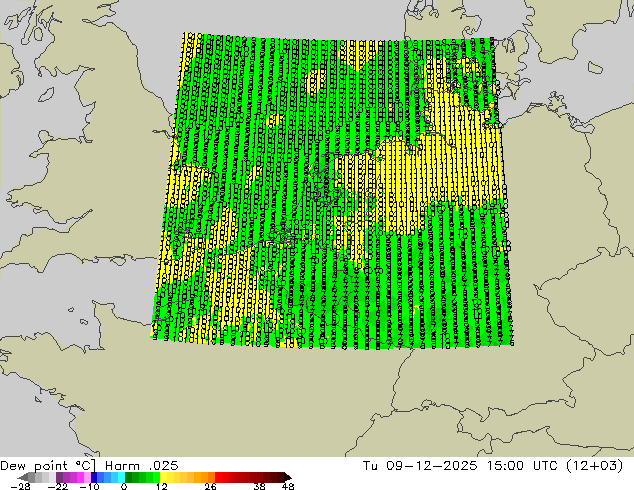Screen dimensions: 634x490
Task: Click the -28 legend scale value
Action: coord(20,486)
